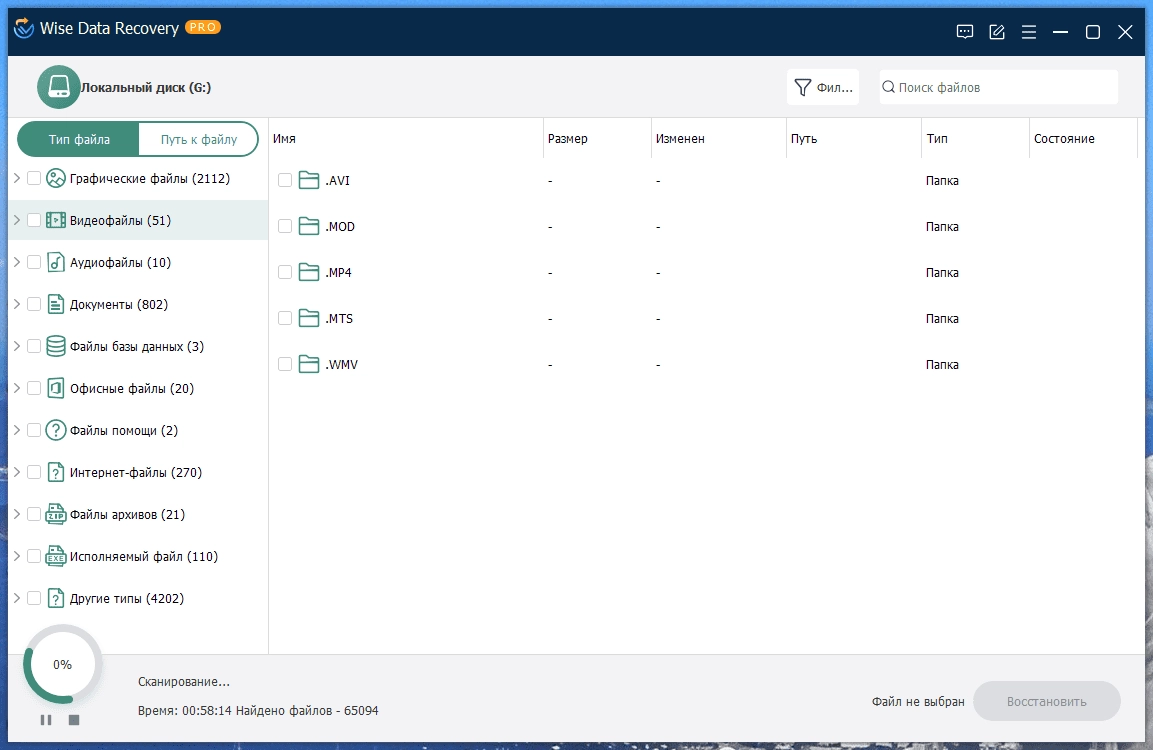Click the Файлы помощи question mark icon
1153x750 pixels.
tap(56, 429)
